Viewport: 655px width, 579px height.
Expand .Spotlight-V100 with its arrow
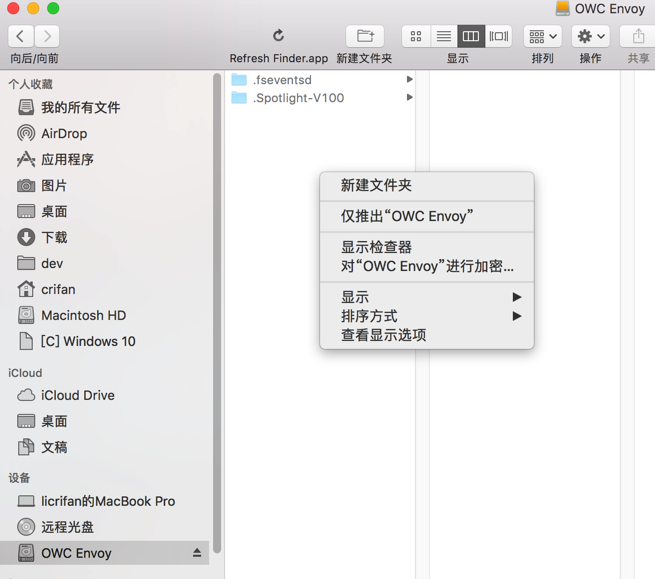point(410,97)
